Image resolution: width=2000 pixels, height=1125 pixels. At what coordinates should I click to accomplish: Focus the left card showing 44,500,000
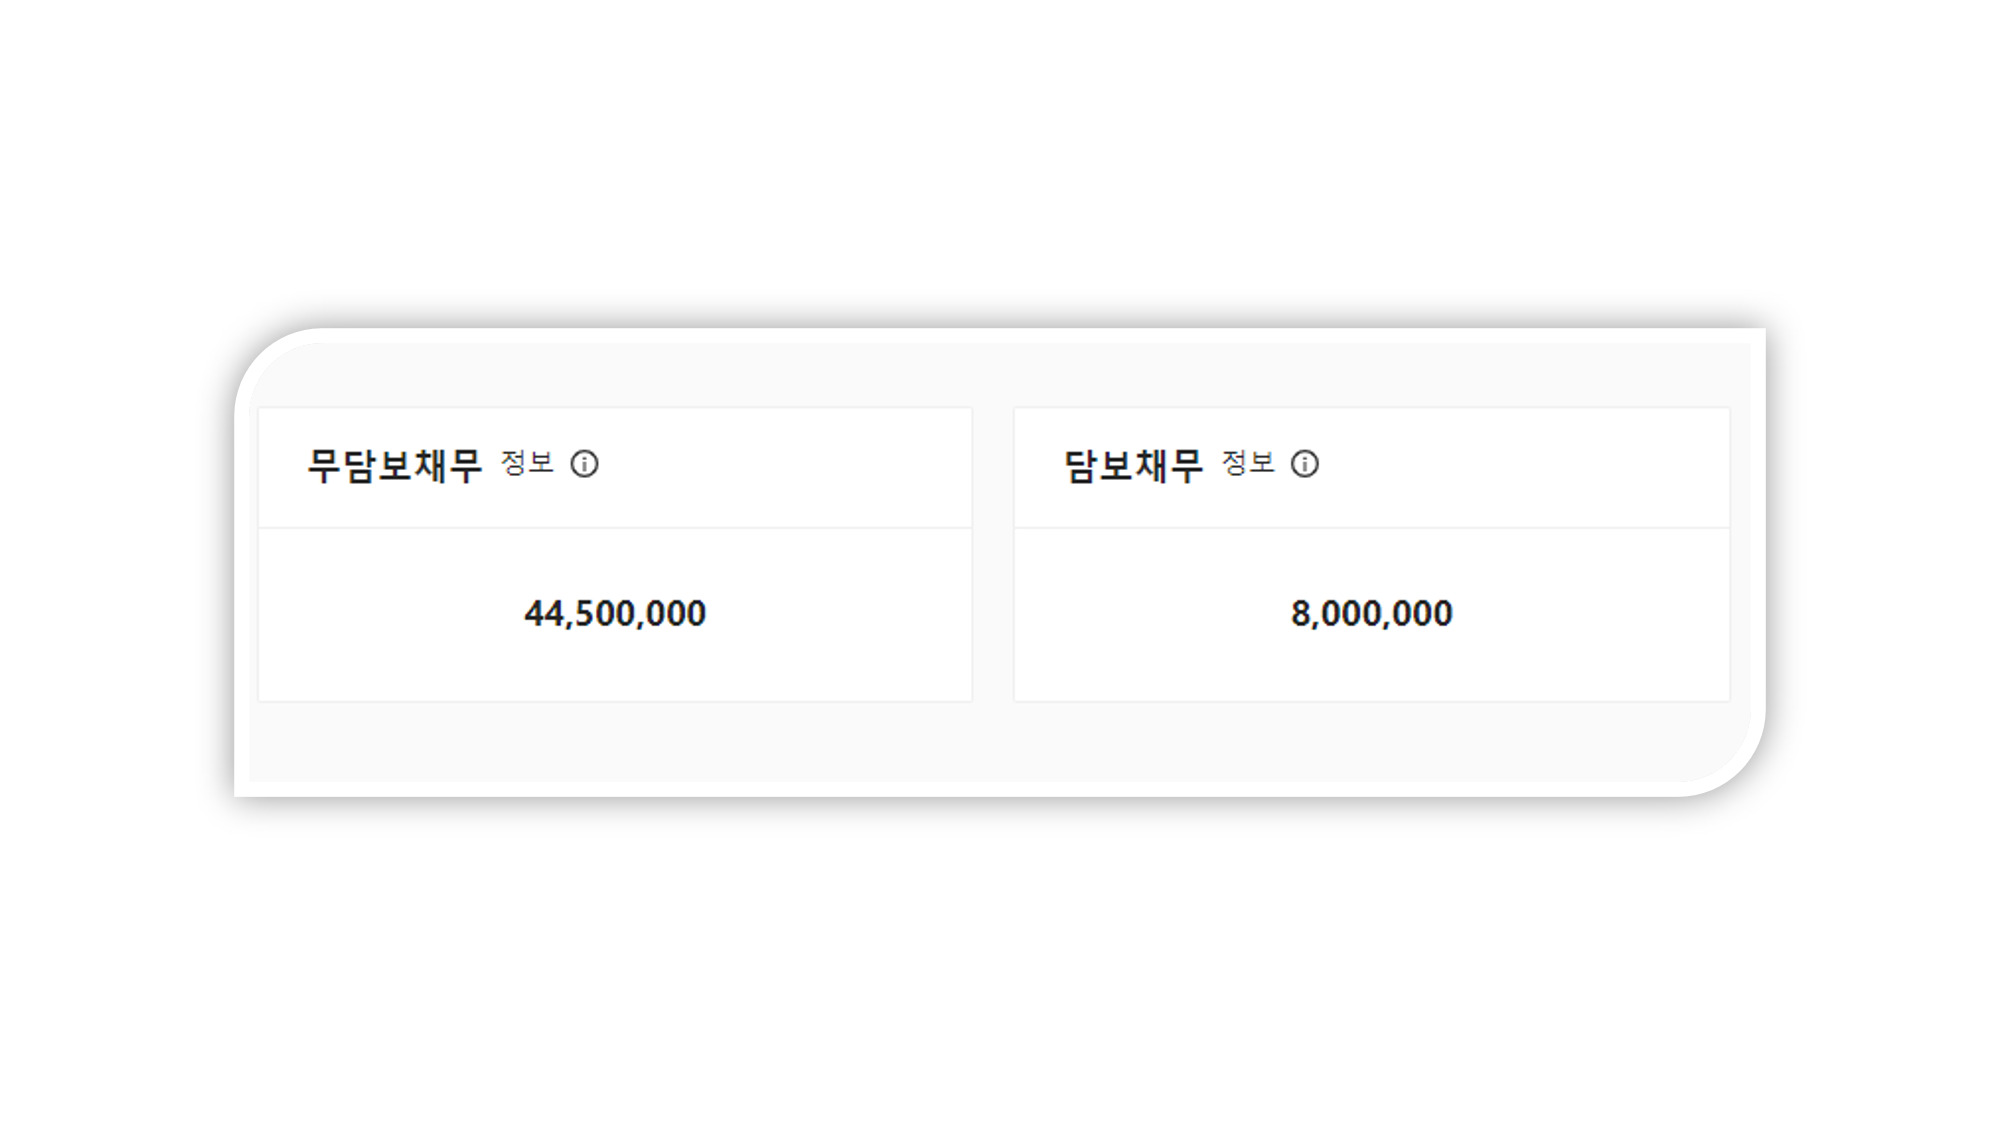(x=615, y=555)
